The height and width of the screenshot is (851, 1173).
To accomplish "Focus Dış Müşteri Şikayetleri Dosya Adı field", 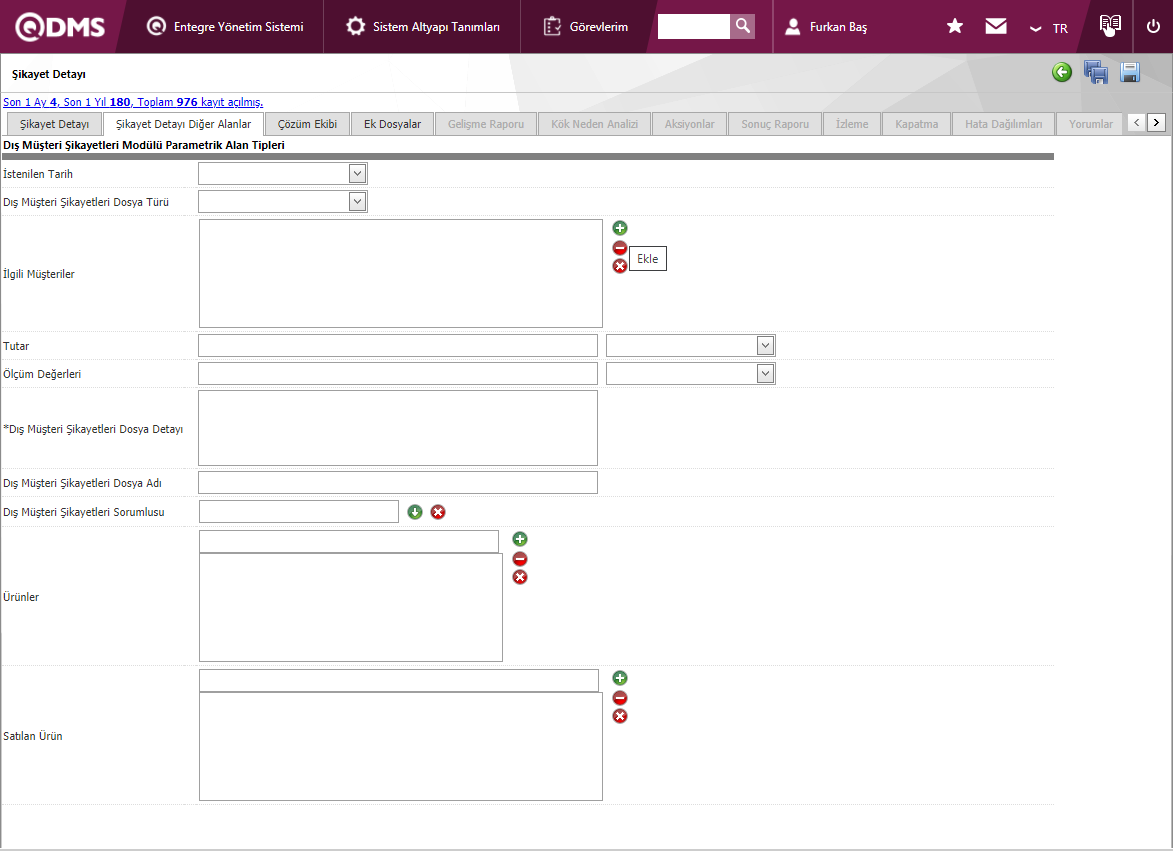I will pos(398,482).
